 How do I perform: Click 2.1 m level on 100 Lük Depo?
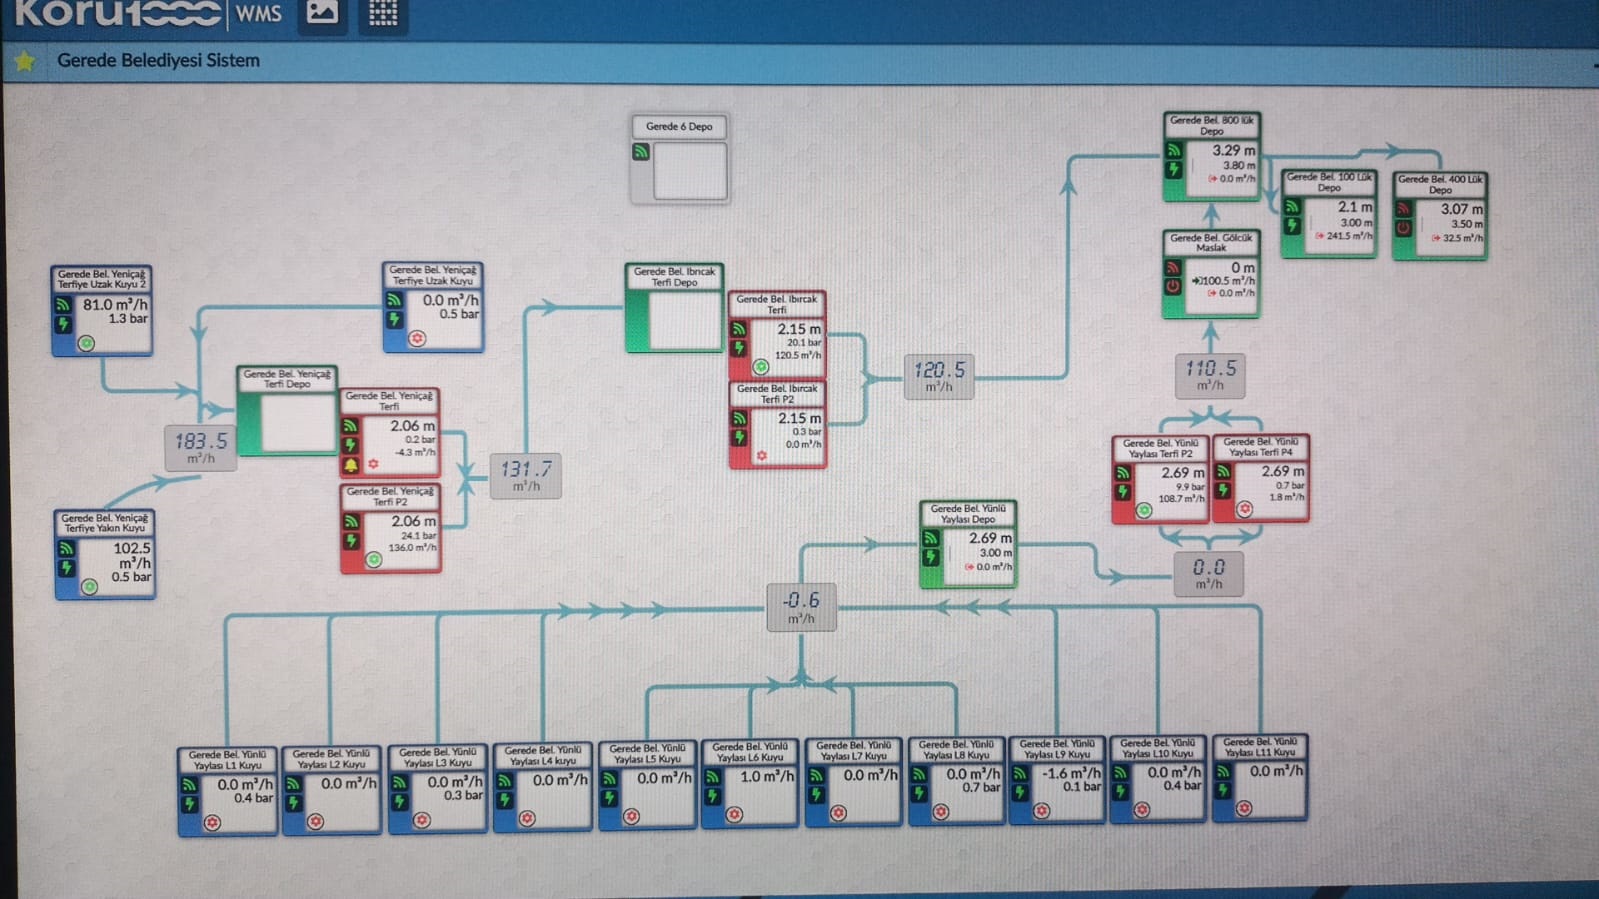click(x=1355, y=206)
